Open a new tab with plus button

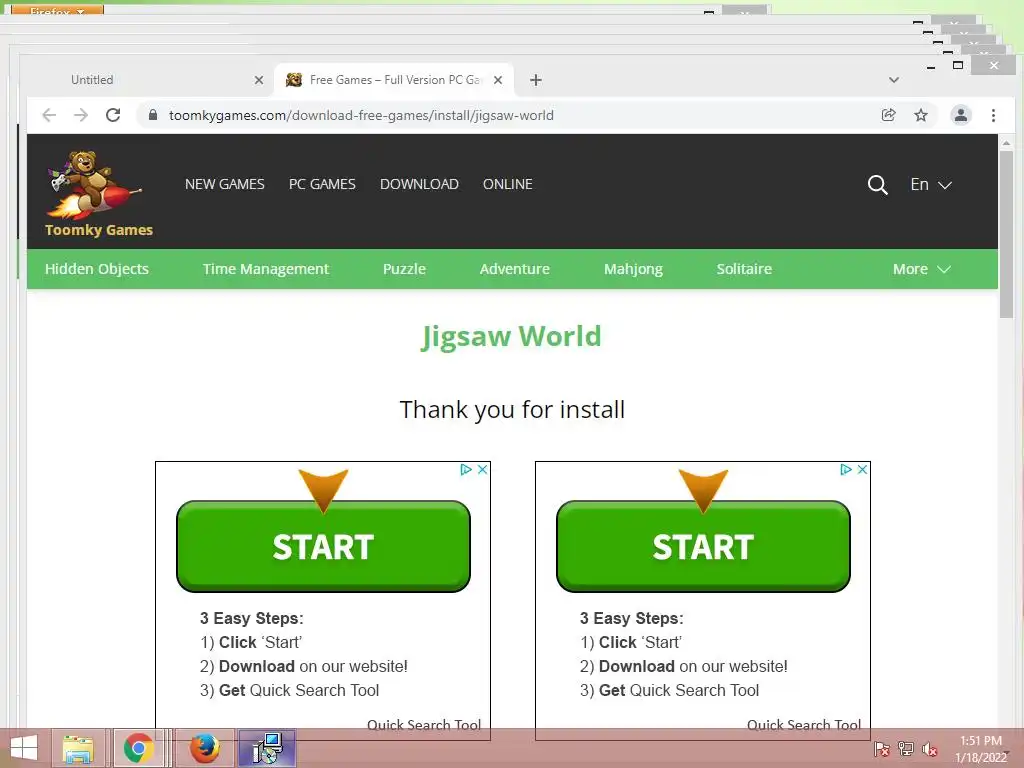(x=536, y=80)
